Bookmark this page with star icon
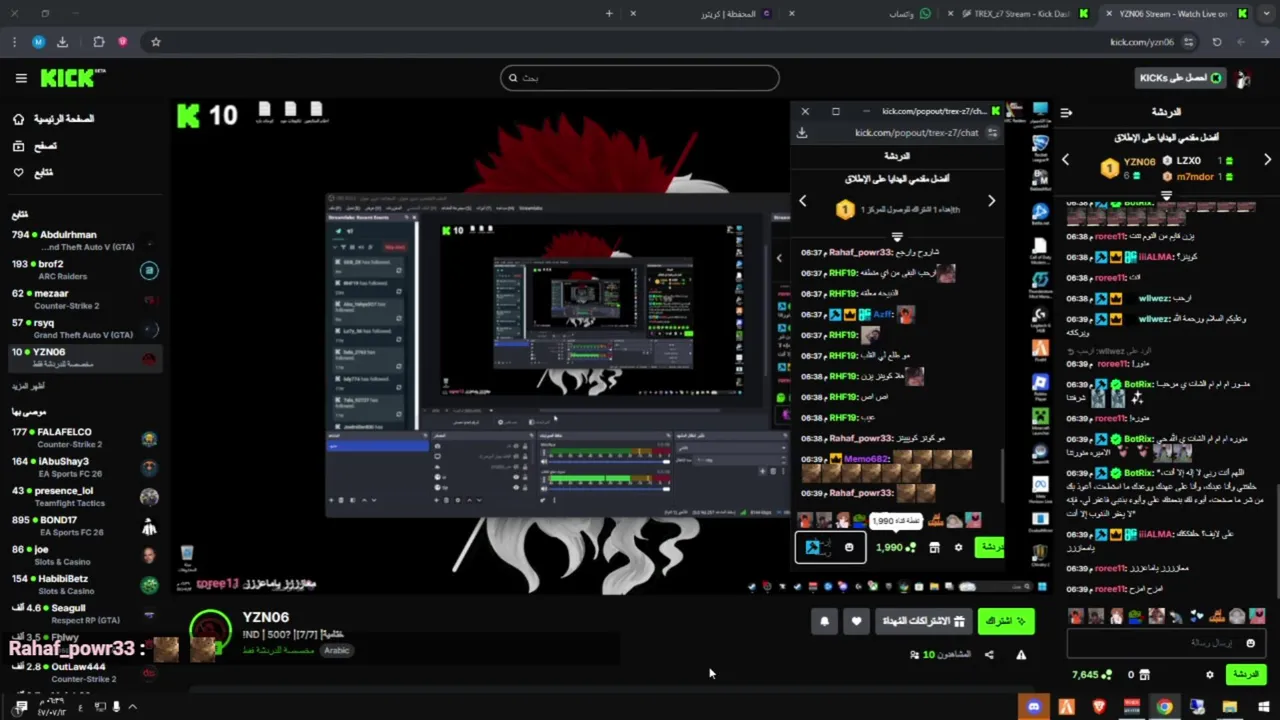Viewport: 1280px width, 720px height. [156, 42]
